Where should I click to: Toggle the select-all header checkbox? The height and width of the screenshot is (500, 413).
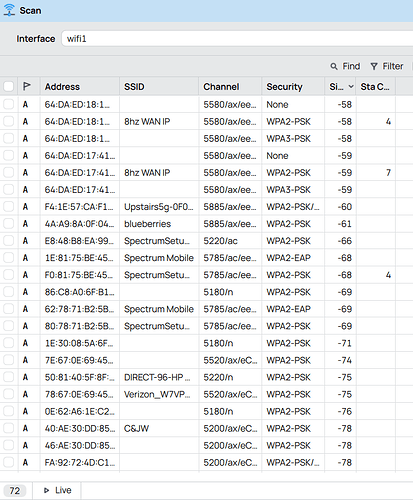(8, 87)
